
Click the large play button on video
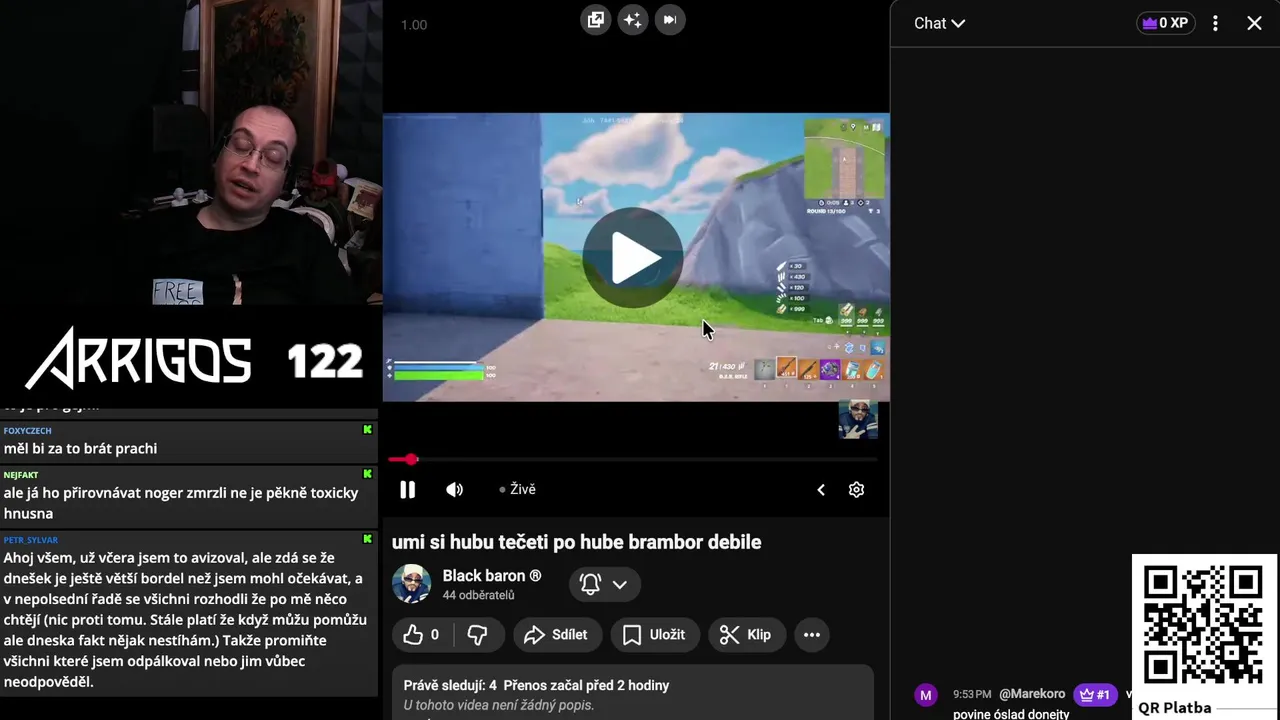point(634,258)
